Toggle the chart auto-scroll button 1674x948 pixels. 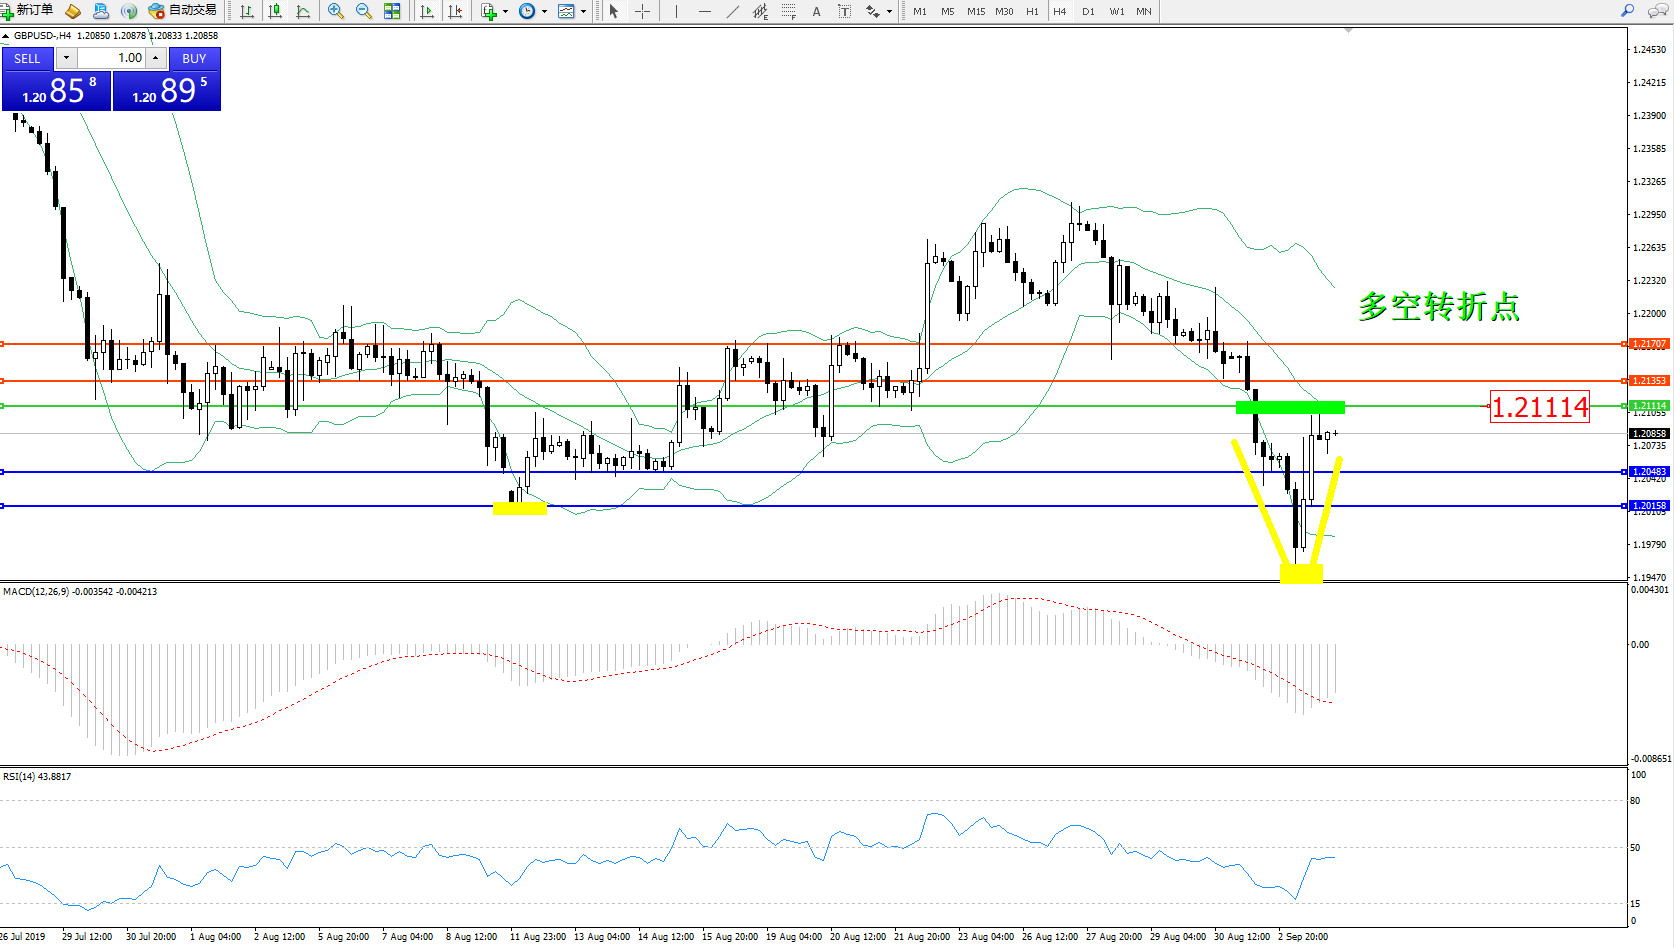pos(427,11)
